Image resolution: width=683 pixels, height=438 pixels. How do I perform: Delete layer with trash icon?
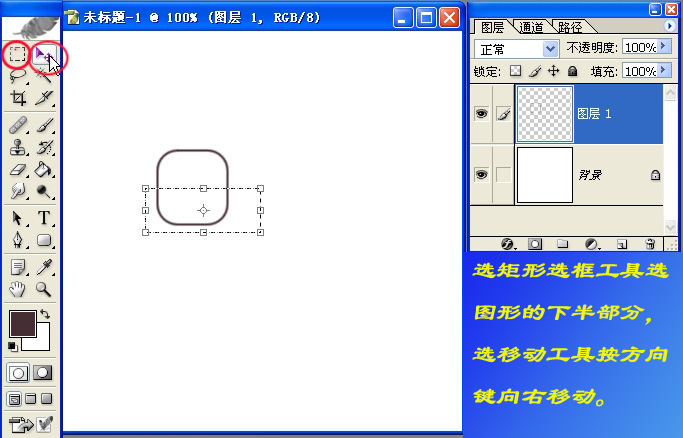pos(650,244)
